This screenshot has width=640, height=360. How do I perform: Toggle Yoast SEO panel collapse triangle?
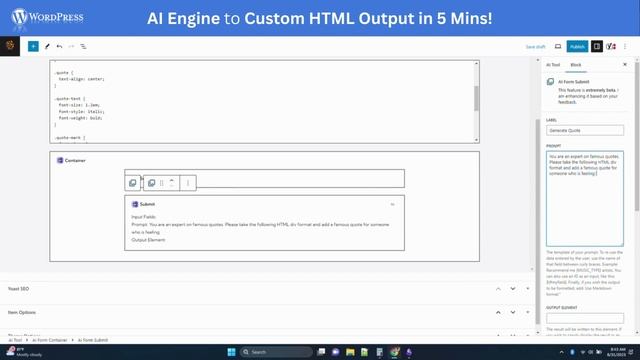pos(527,289)
